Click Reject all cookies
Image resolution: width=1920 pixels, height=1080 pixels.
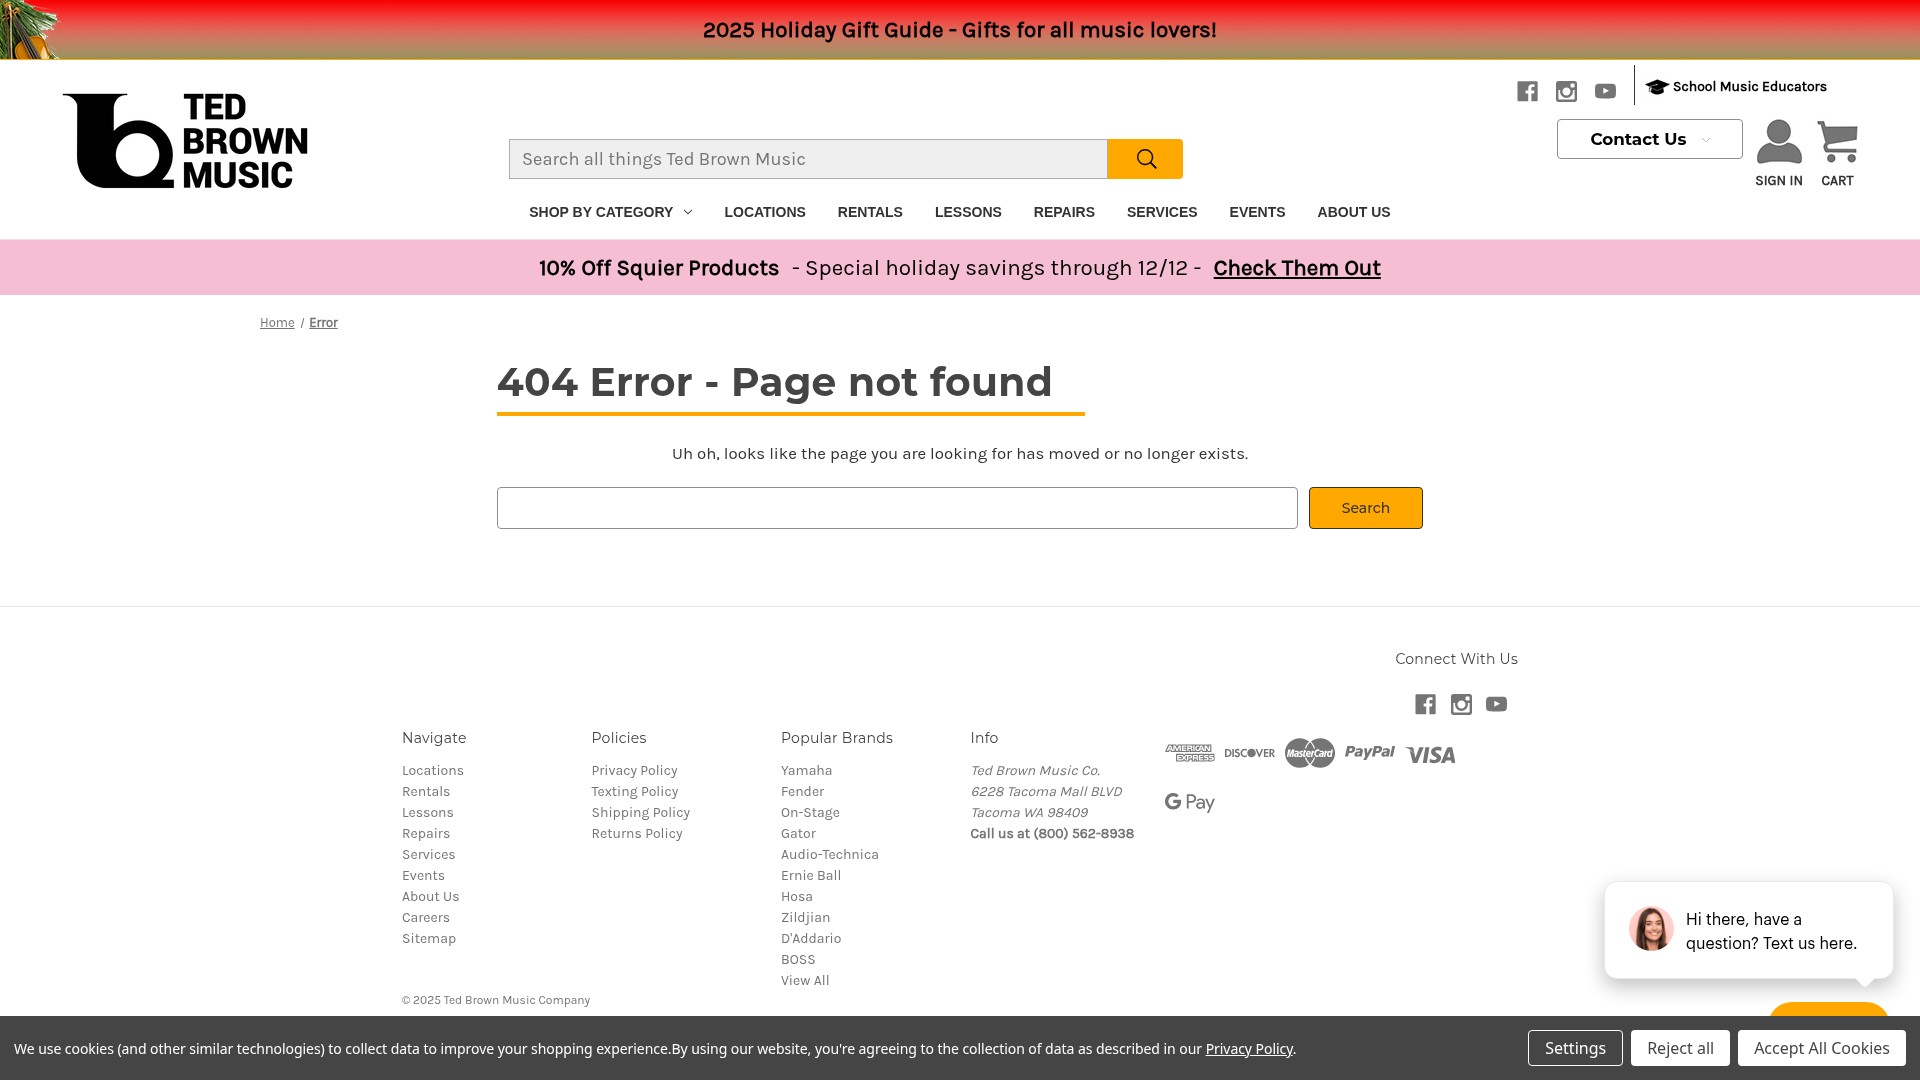coord(1680,1048)
